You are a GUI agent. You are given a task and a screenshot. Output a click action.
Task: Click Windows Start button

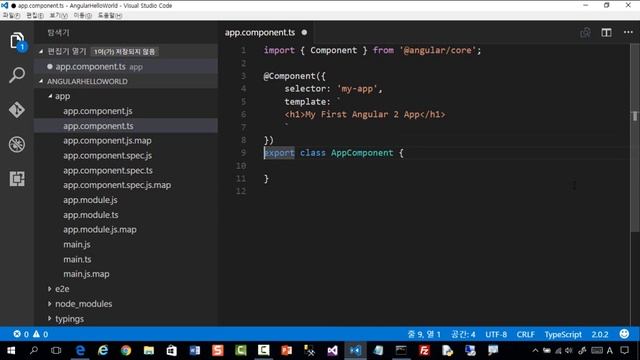(11, 351)
